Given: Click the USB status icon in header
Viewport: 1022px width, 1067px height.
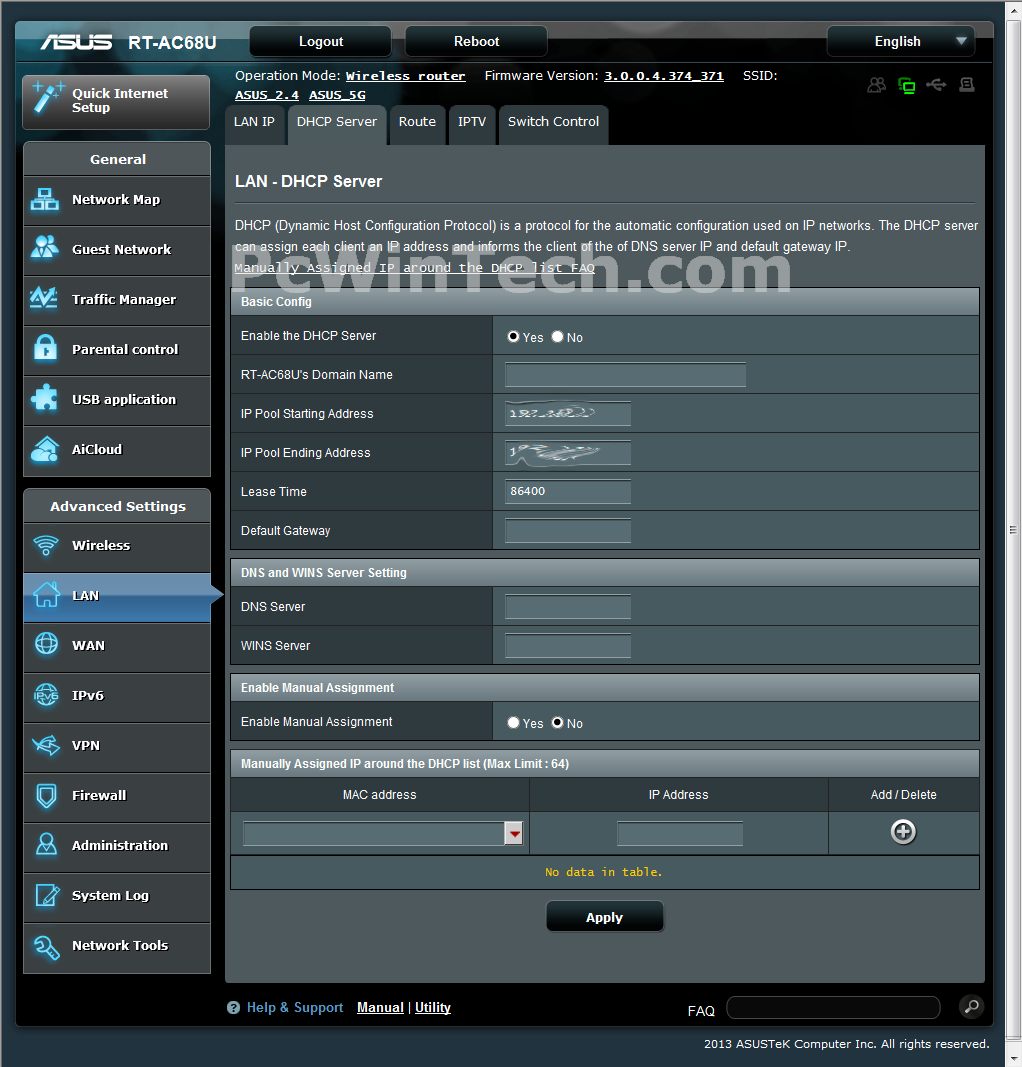Looking at the screenshot, I should click(936, 84).
